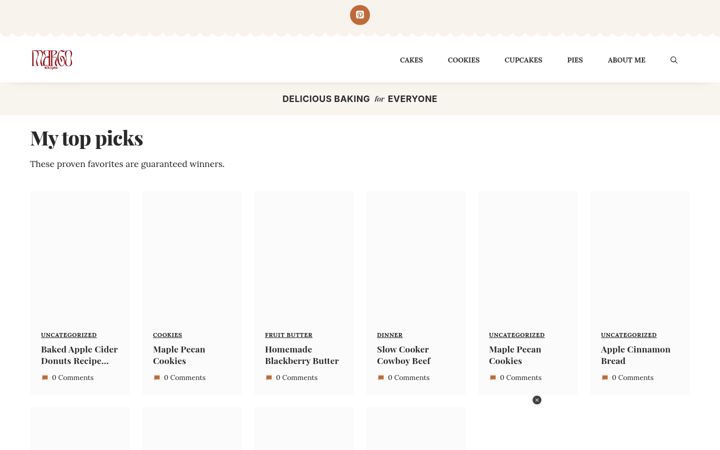Select Pies in the top menu
Viewport: 720px width, 450px height.
click(x=575, y=60)
